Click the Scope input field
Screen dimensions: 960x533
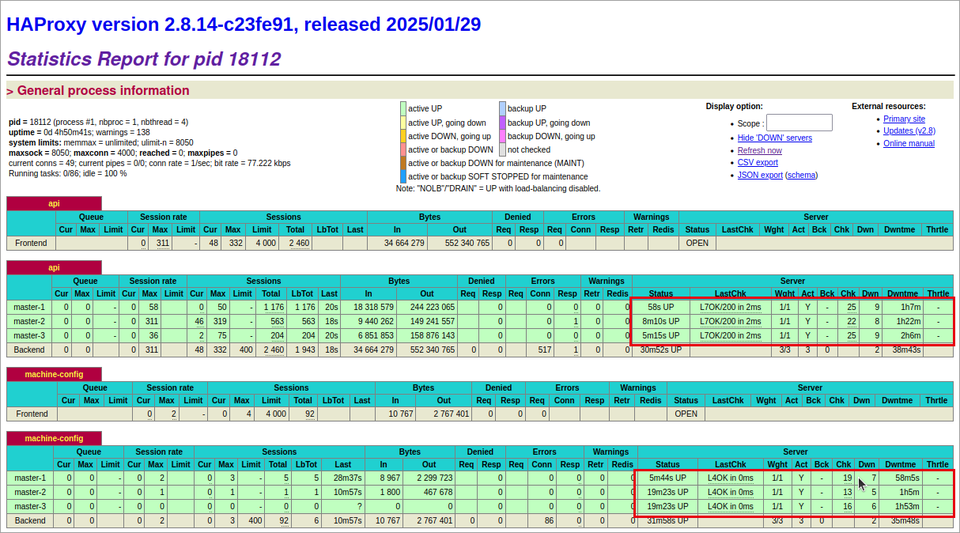(799, 123)
